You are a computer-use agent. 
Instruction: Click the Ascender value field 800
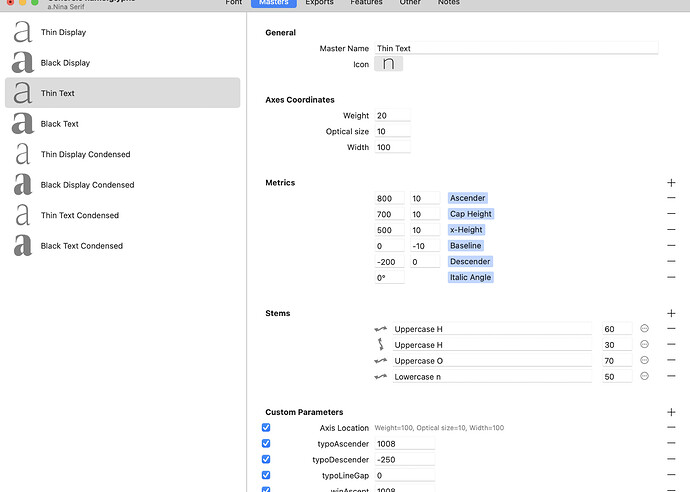389,198
